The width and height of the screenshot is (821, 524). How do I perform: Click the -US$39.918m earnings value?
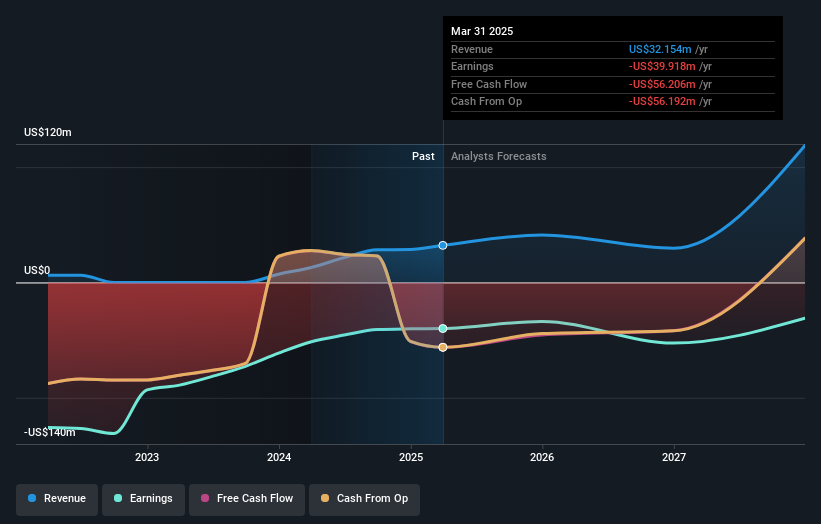(662, 66)
